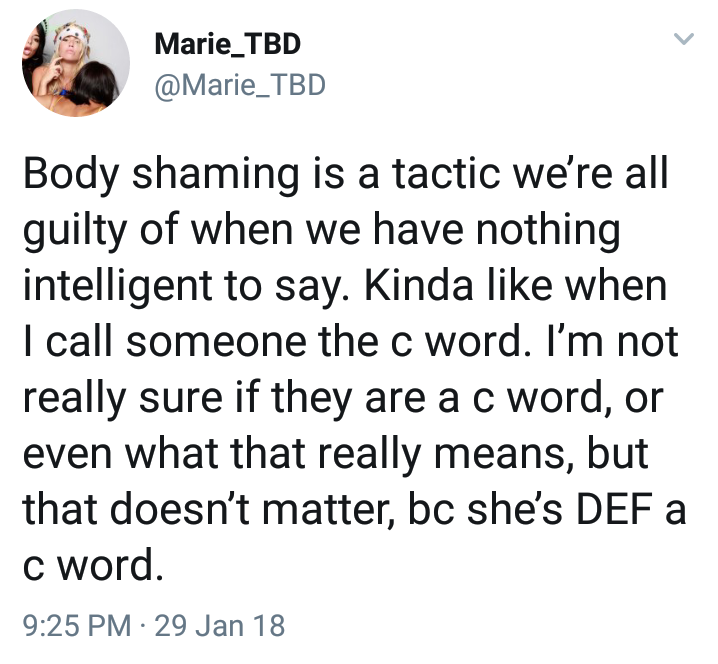Select the 29 Jan 18 date
The image size is (718, 664).
click(220, 626)
